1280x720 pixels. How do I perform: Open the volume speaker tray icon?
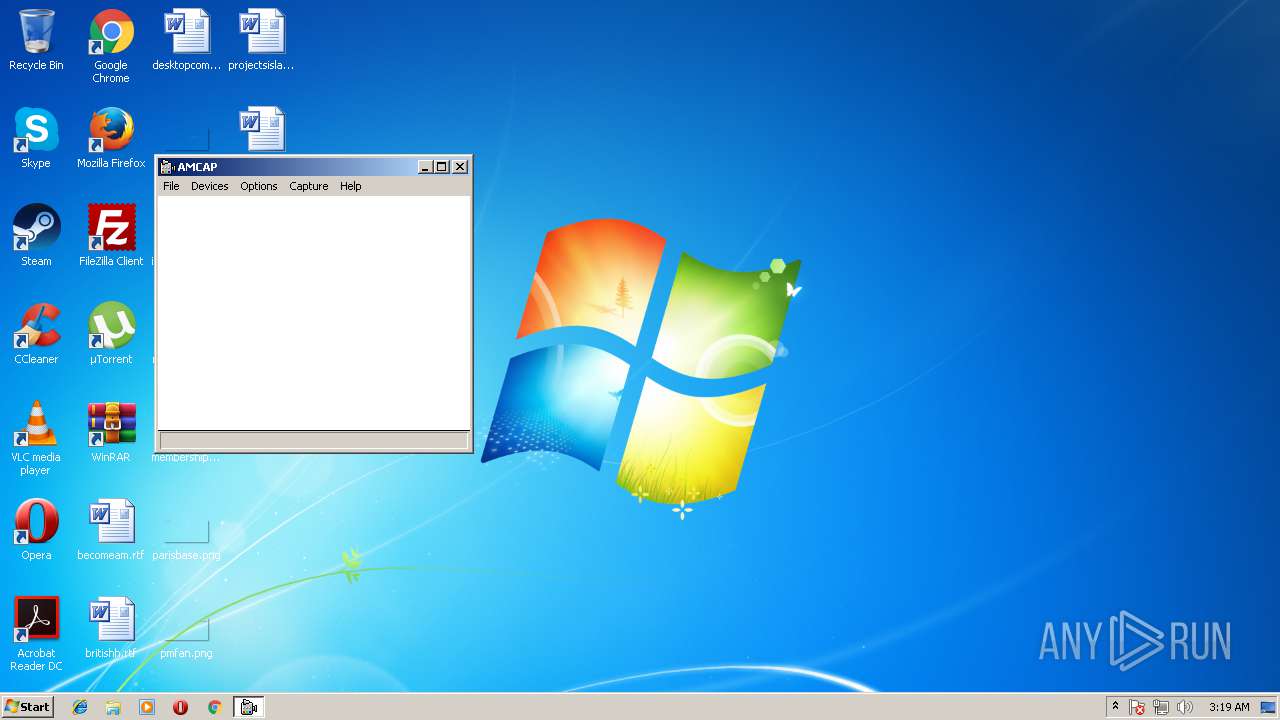click(x=1185, y=707)
